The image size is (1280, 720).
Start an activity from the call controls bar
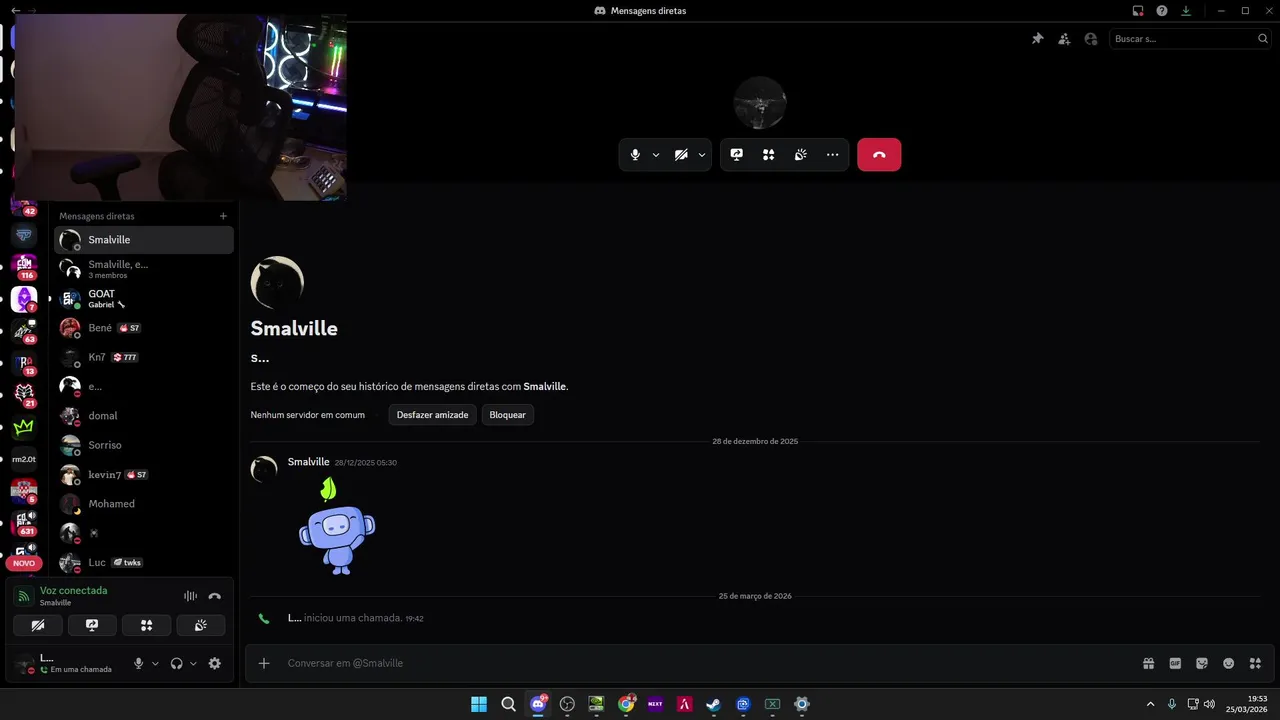(x=769, y=155)
